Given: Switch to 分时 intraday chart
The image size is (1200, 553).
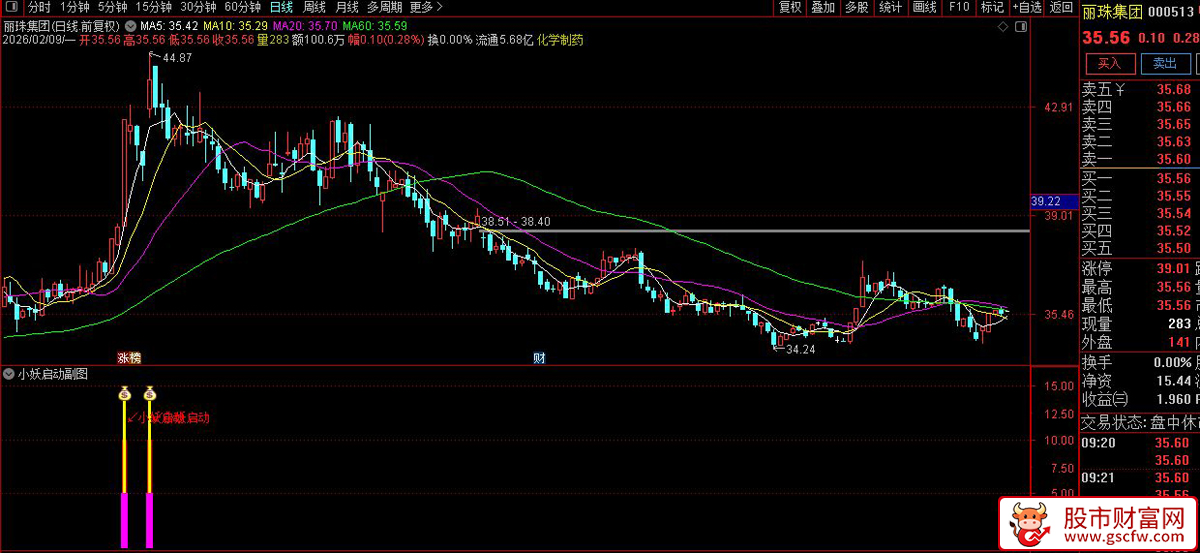Looking at the screenshot, I should [x=38, y=7].
